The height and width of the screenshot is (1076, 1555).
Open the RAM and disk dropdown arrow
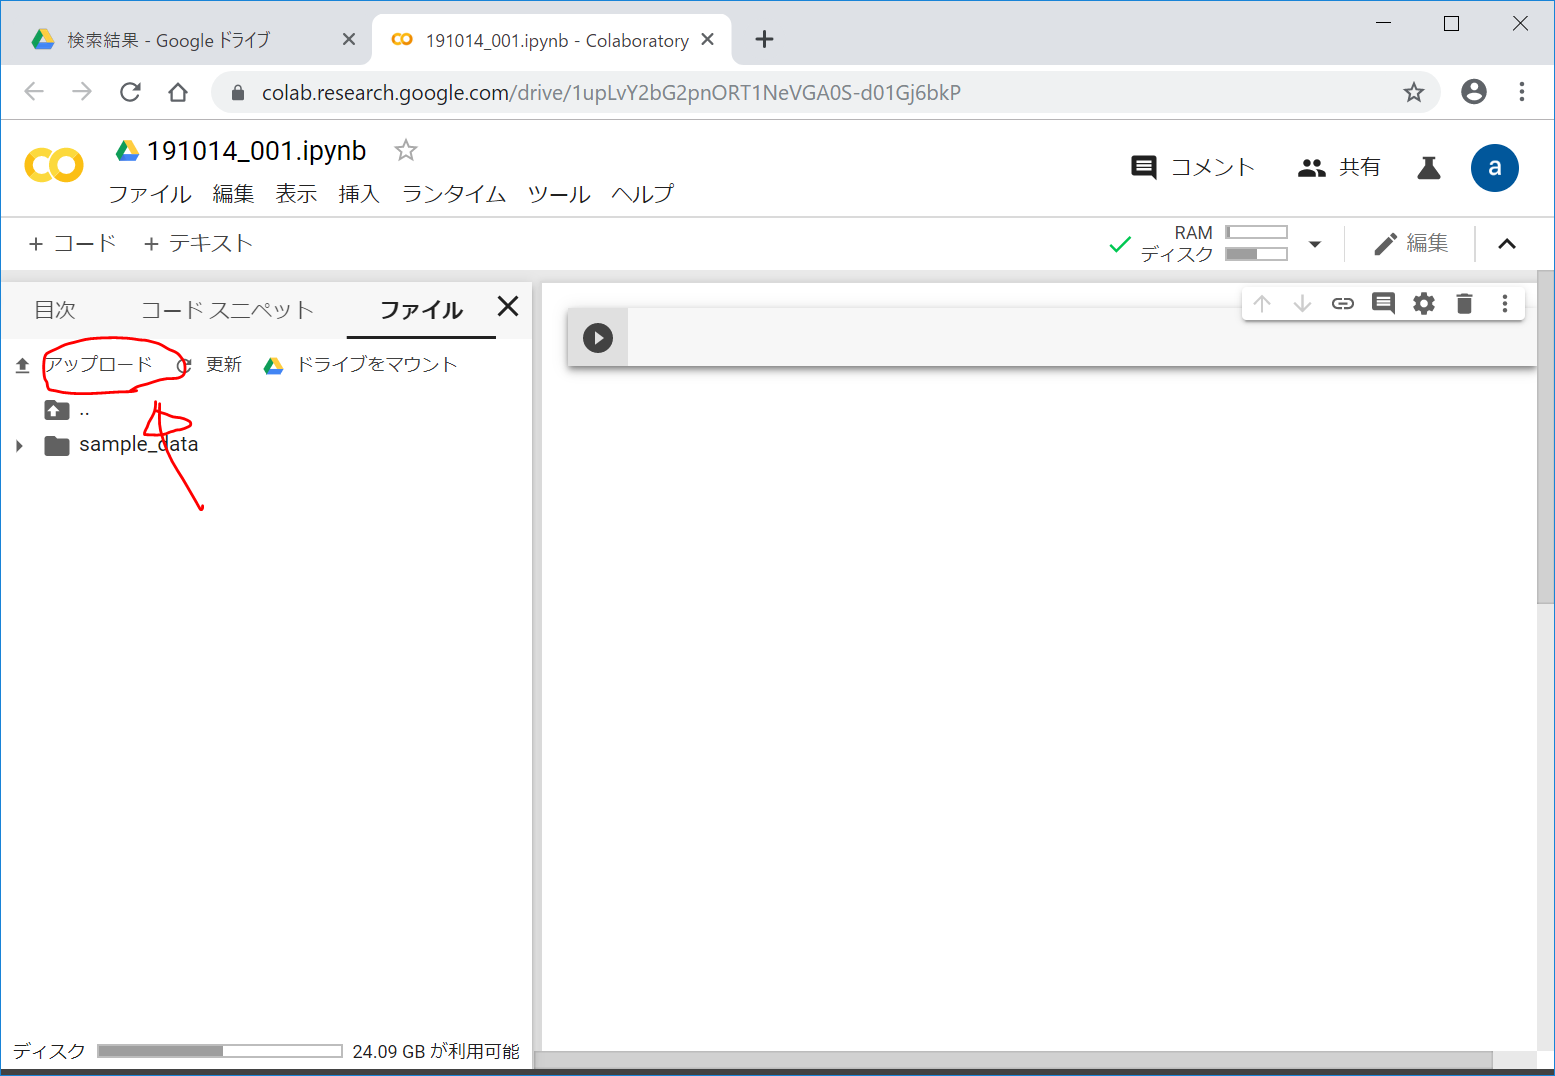tap(1315, 244)
